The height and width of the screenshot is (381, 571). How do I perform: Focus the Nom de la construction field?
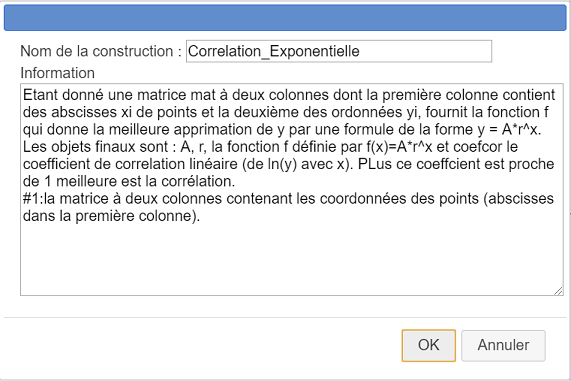click(339, 51)
